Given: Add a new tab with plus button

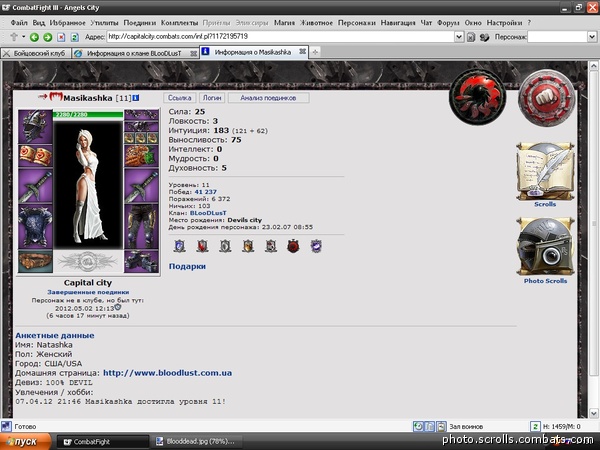Looking at the screenshot, I should (x=315, y=52).
